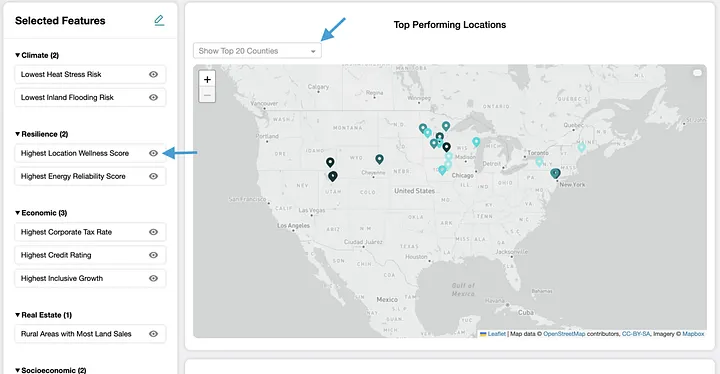Screen dimensions: 720x374
Task: Select the map pin near New York
Action: 555,174
